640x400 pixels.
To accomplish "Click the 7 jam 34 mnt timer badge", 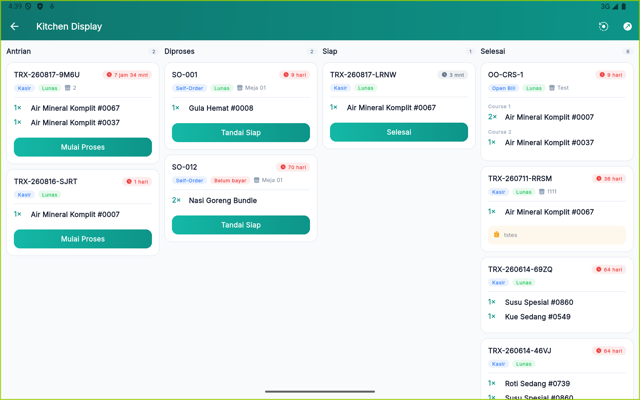I will [127, 75].
